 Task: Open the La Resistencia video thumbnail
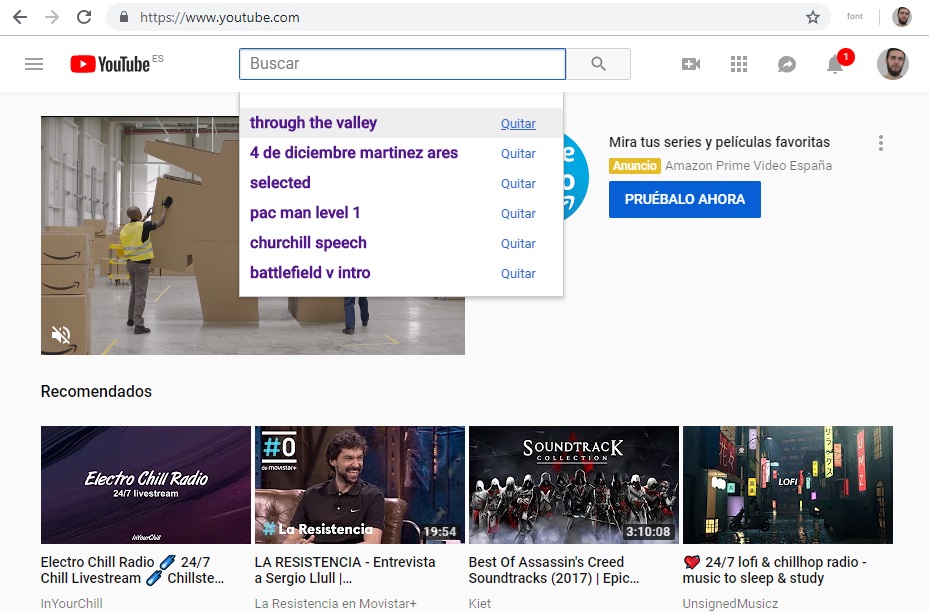point(360,484)
